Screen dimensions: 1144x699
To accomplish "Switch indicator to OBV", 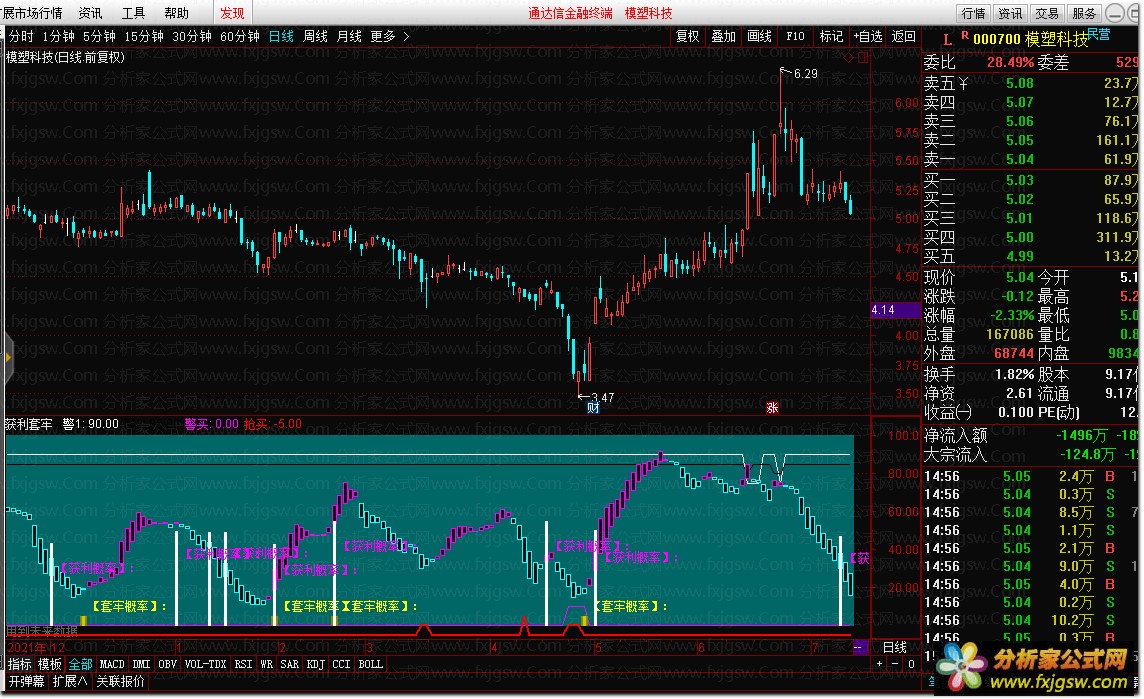I will point(168,664).
